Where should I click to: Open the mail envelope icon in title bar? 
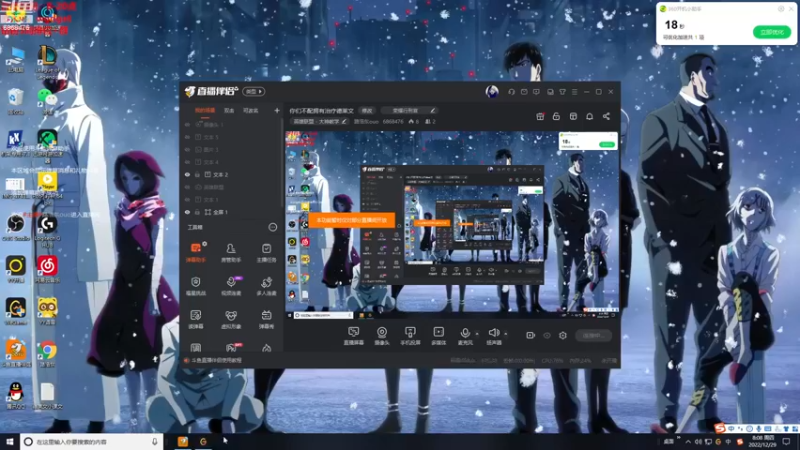pyautogui.click(x=524, y=92)
